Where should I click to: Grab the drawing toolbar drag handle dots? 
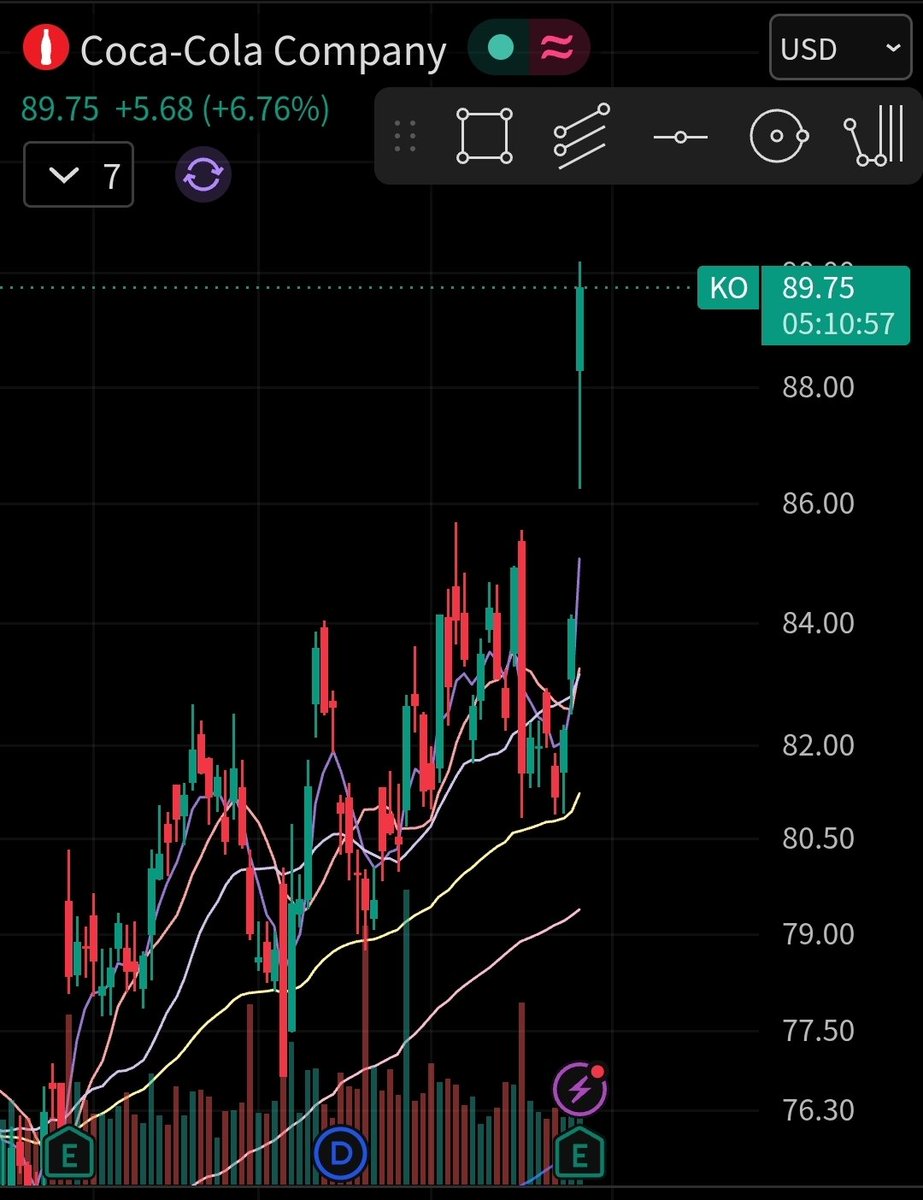pyautogui.click(x=405, y=136)
